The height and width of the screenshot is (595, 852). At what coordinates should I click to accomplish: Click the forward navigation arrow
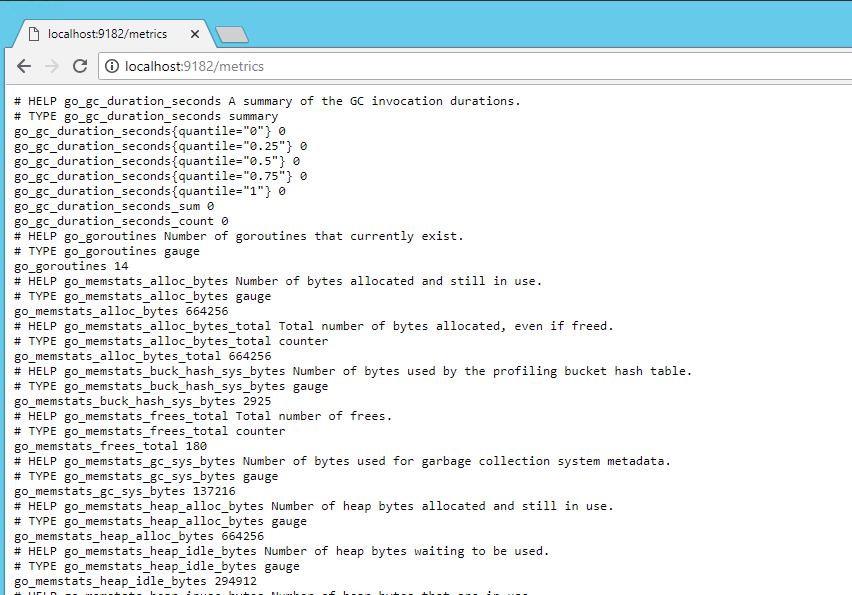pos(52,66)
